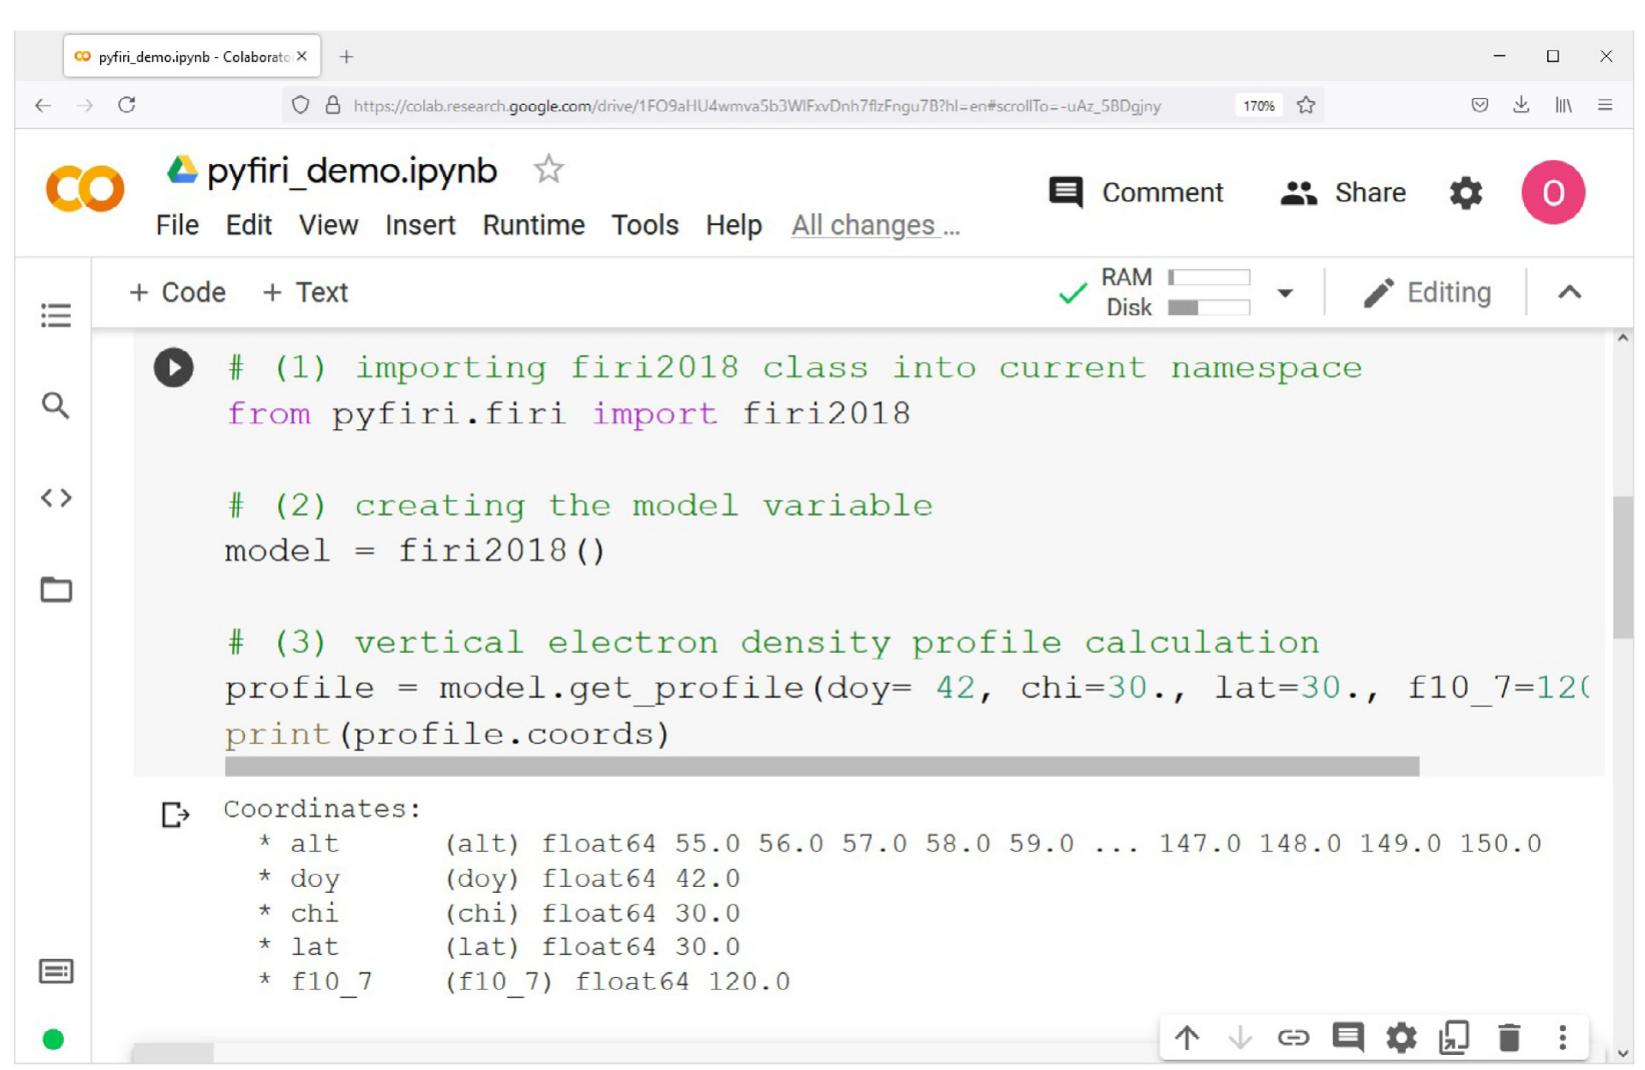Open more cell actions three-dot menu
The height and width of the screenshot is (1070, 1645).
(1562, 1037)
